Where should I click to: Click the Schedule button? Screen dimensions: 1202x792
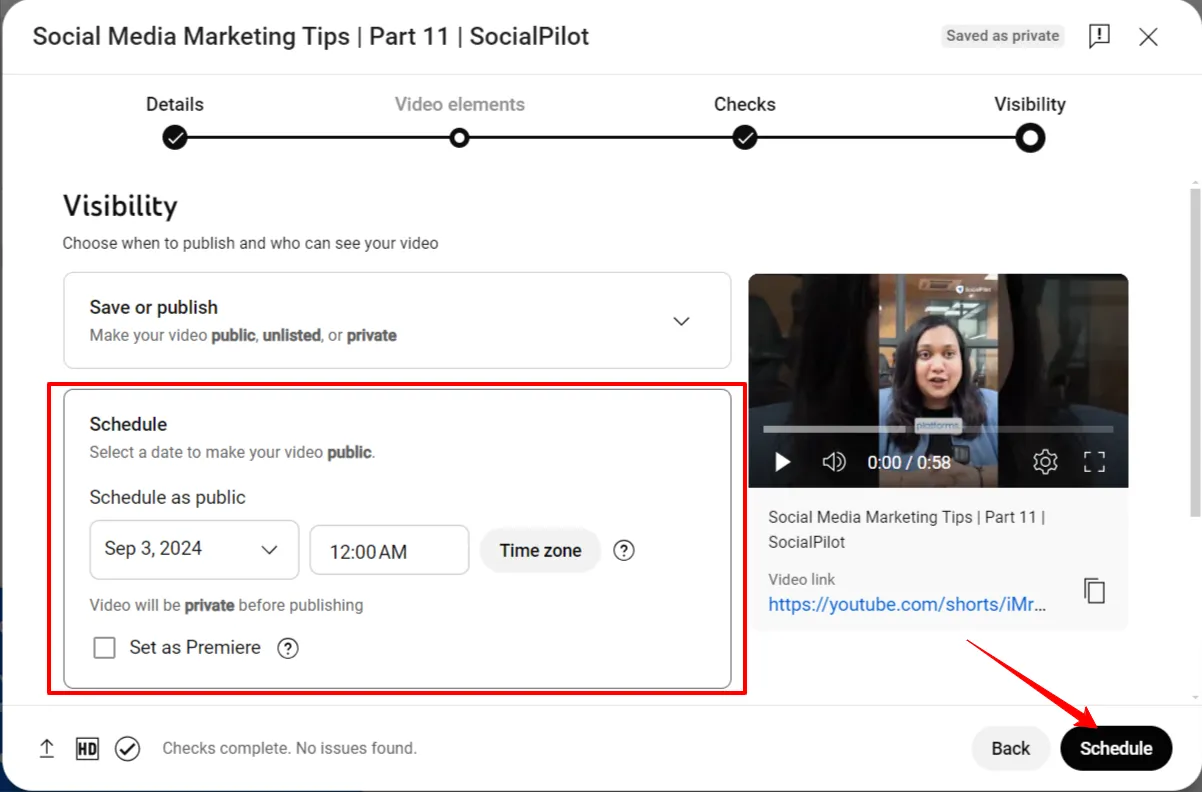pyautogui.click(x=1116, y=748)
